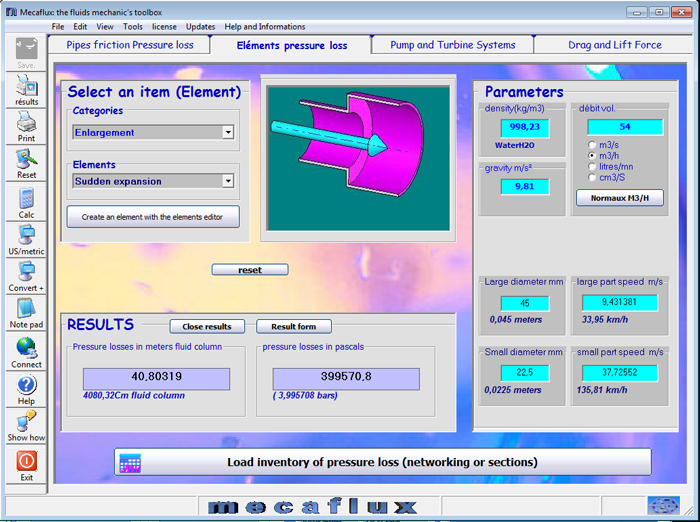This screenshot has height=522, width=700.
Task: Click the 4080,32Cm fluid column text
Action: coord(134,395)
